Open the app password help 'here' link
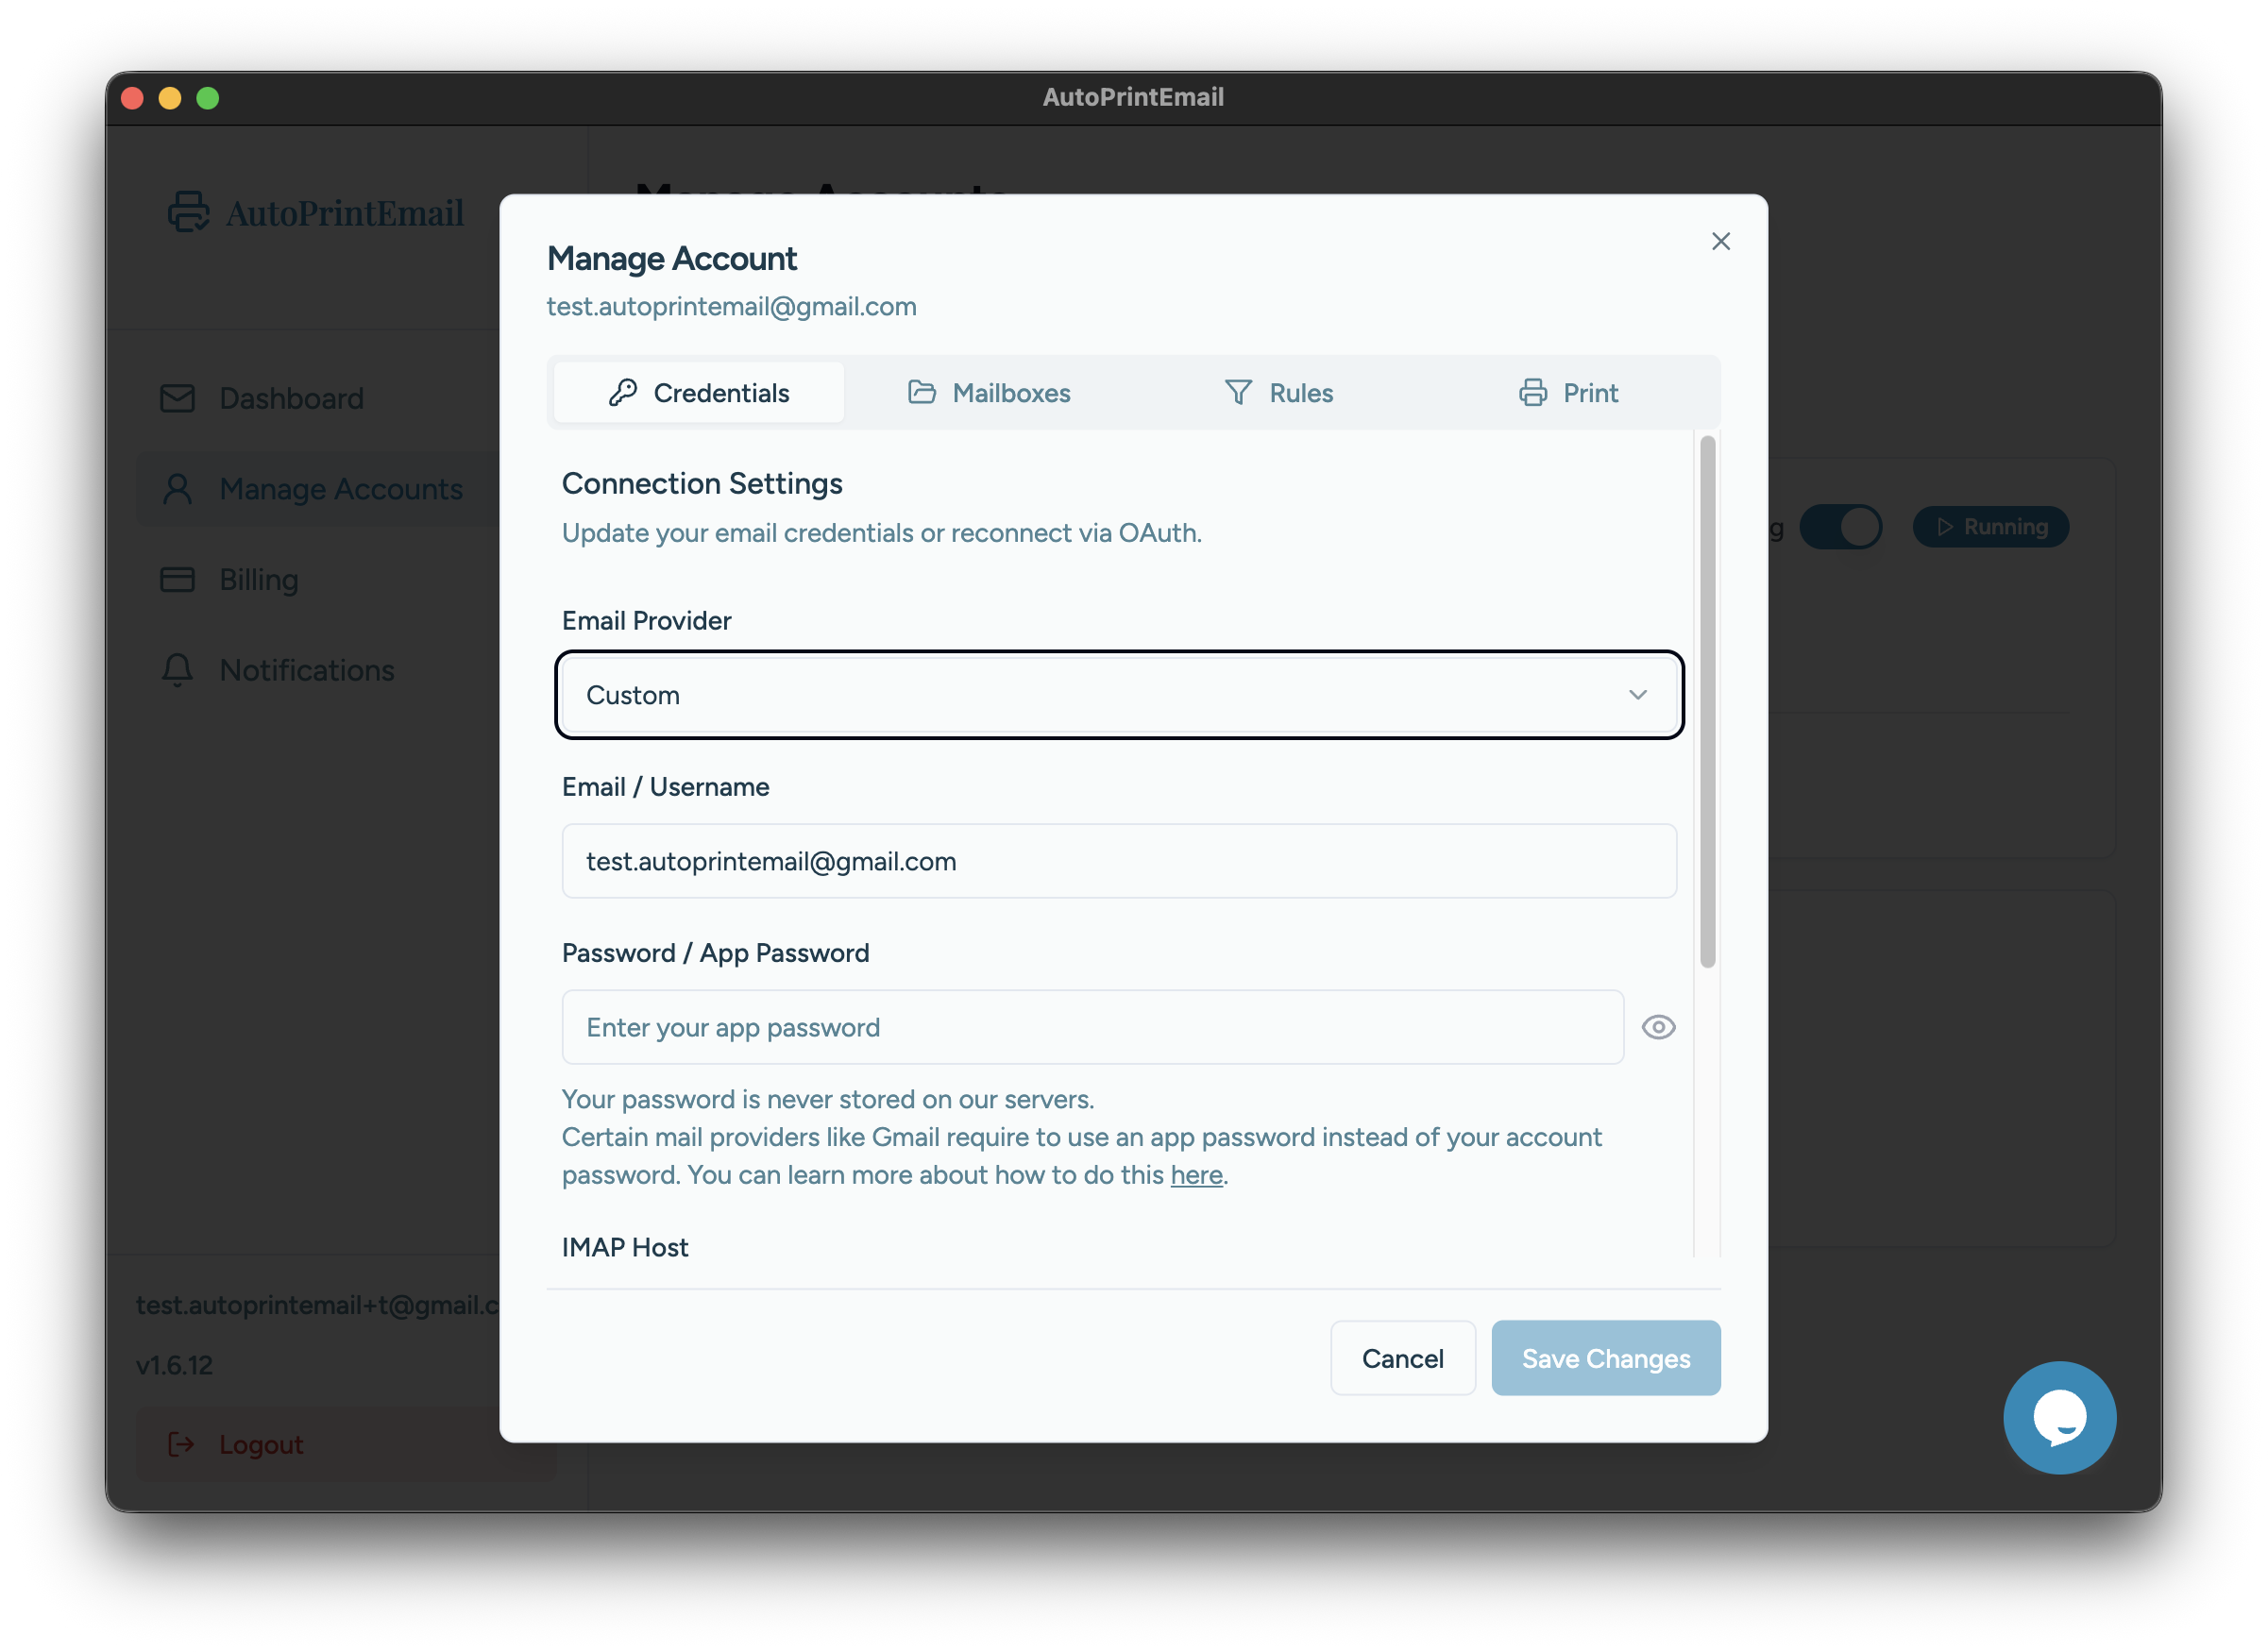Viewport: 2268px width, 1652px height. (1196, 1174)
